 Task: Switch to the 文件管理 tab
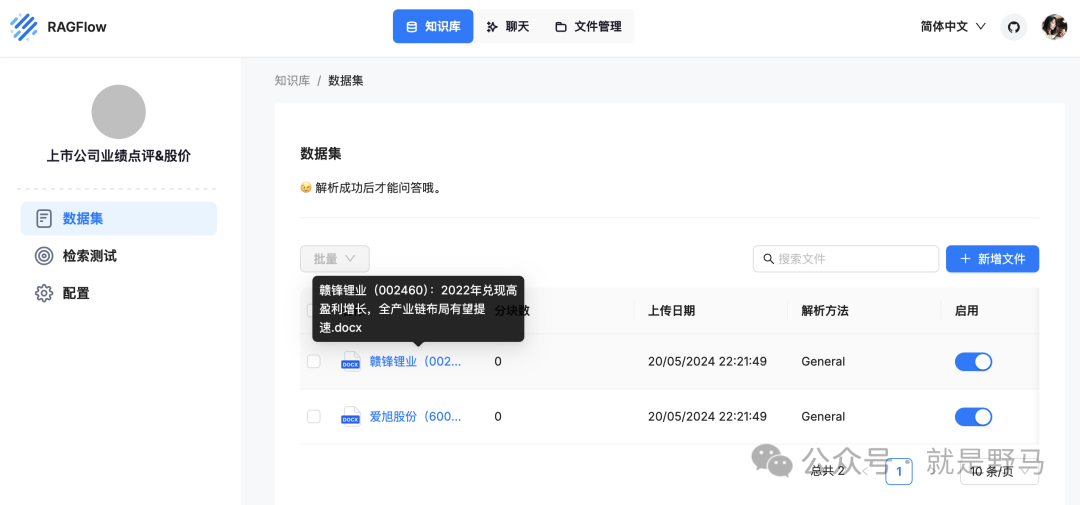point(588,27)
